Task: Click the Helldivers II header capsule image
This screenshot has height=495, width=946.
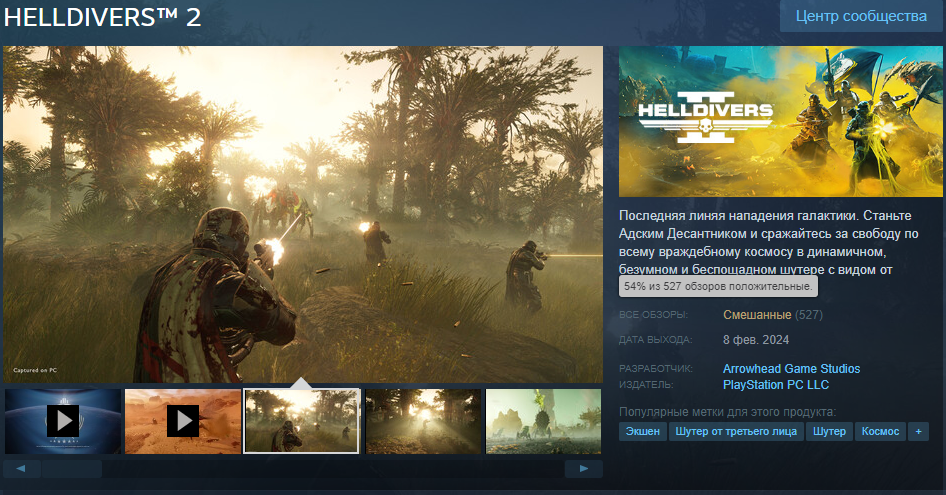Action: pyautogui.click(x=781, y=121)
